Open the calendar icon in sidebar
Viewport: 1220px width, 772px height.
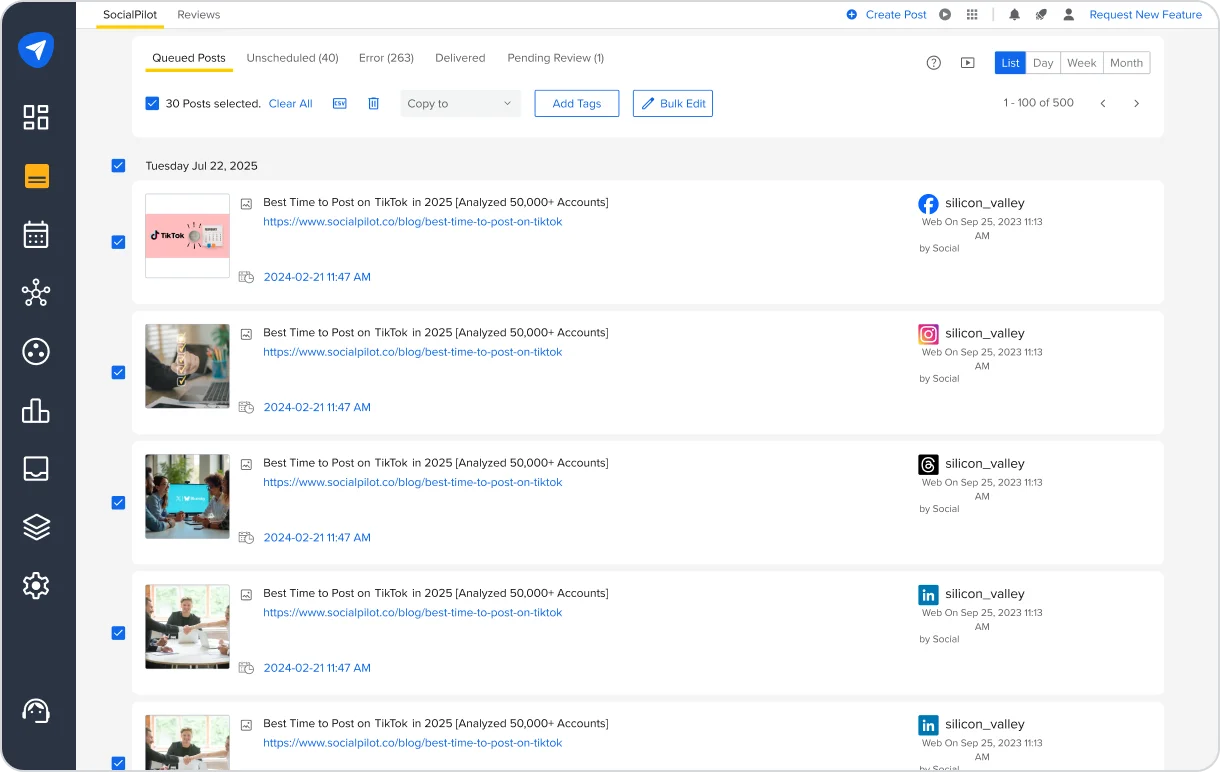pyautogui.click(x=36, y=235)
